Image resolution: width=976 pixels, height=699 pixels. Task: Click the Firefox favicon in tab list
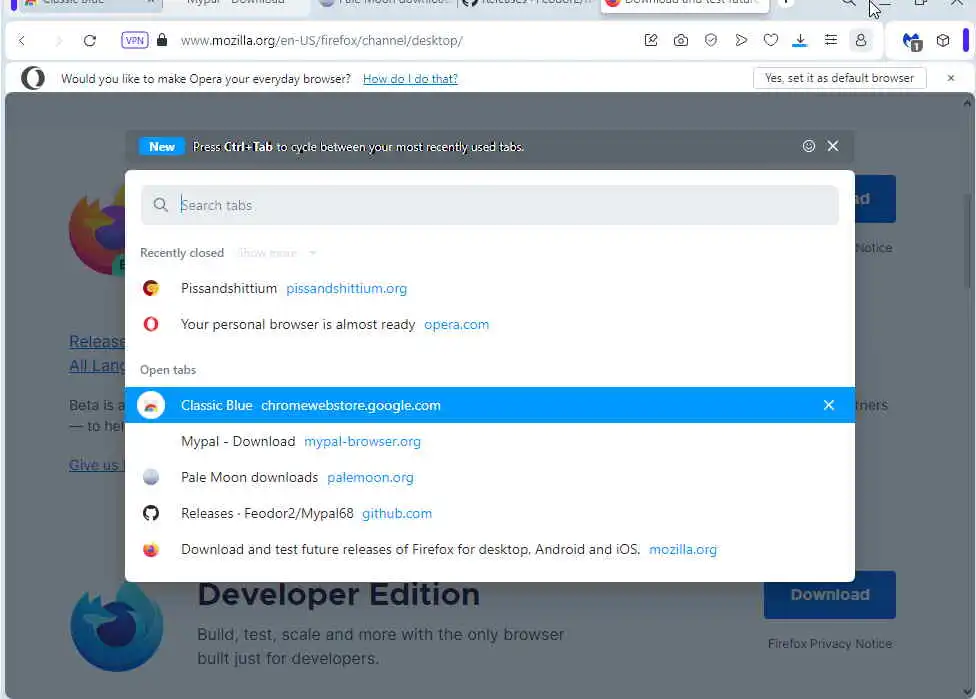[x=151, y=550]
